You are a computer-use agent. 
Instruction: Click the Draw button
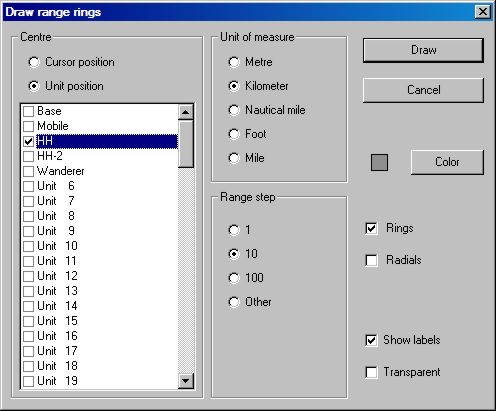pyautogui.click(x=423, y=50)
